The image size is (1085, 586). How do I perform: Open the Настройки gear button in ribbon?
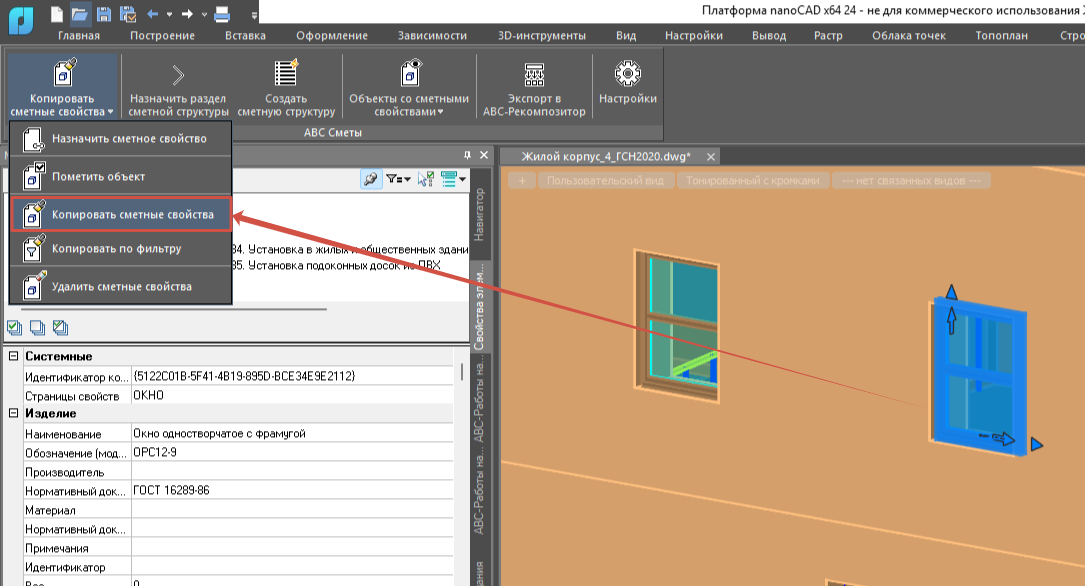[x=628, y=82]
